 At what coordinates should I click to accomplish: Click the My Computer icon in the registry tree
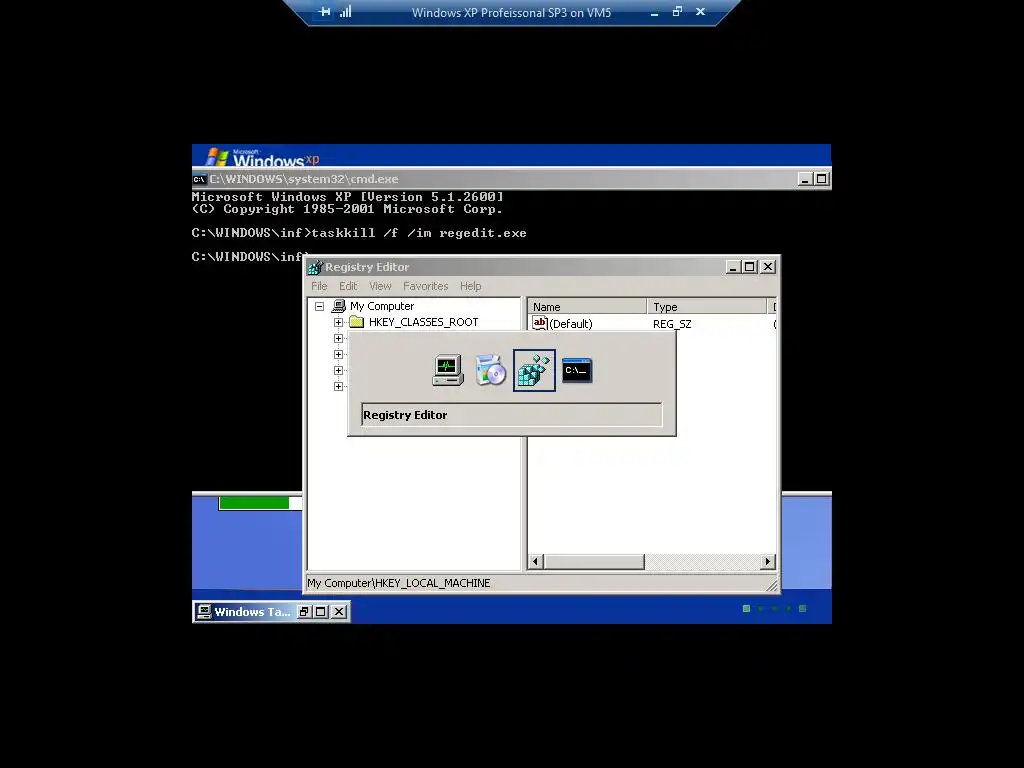click(x=339, y=306)
